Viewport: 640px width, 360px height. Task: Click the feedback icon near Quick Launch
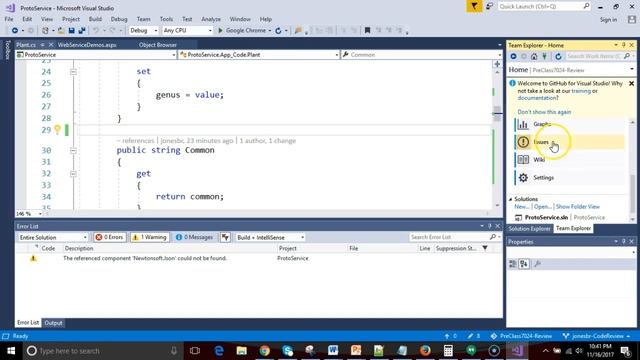[x=489, y=7]
